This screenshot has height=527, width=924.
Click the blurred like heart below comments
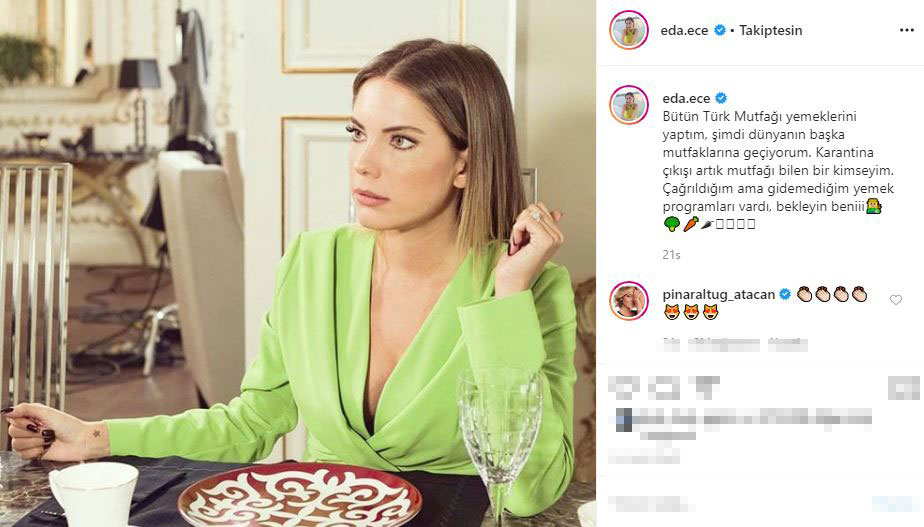pyautogui.click(x=625, y=388)
